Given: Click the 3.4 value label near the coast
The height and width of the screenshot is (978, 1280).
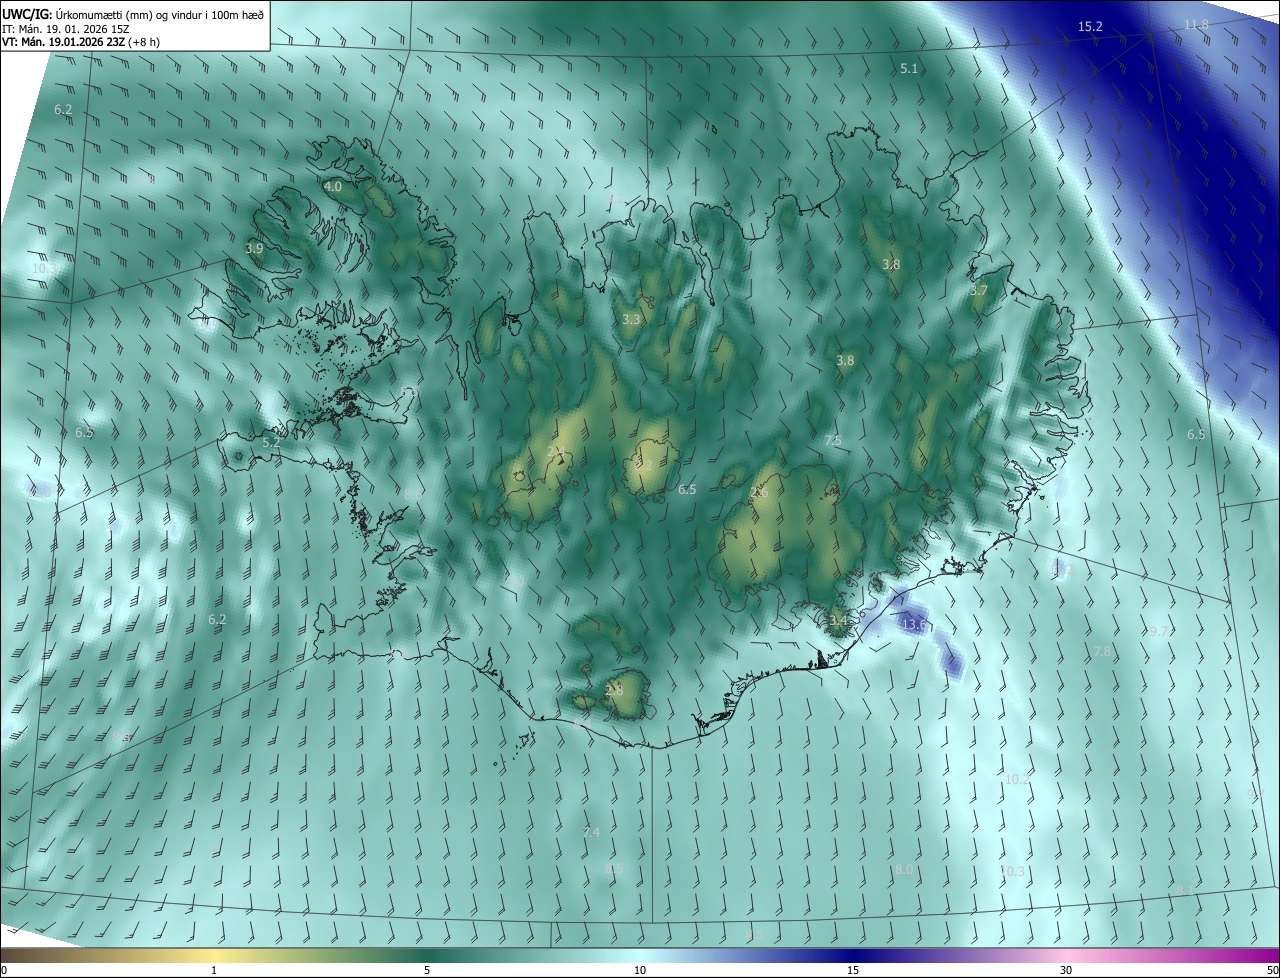Looking at the screenshot, I should 838,621.
